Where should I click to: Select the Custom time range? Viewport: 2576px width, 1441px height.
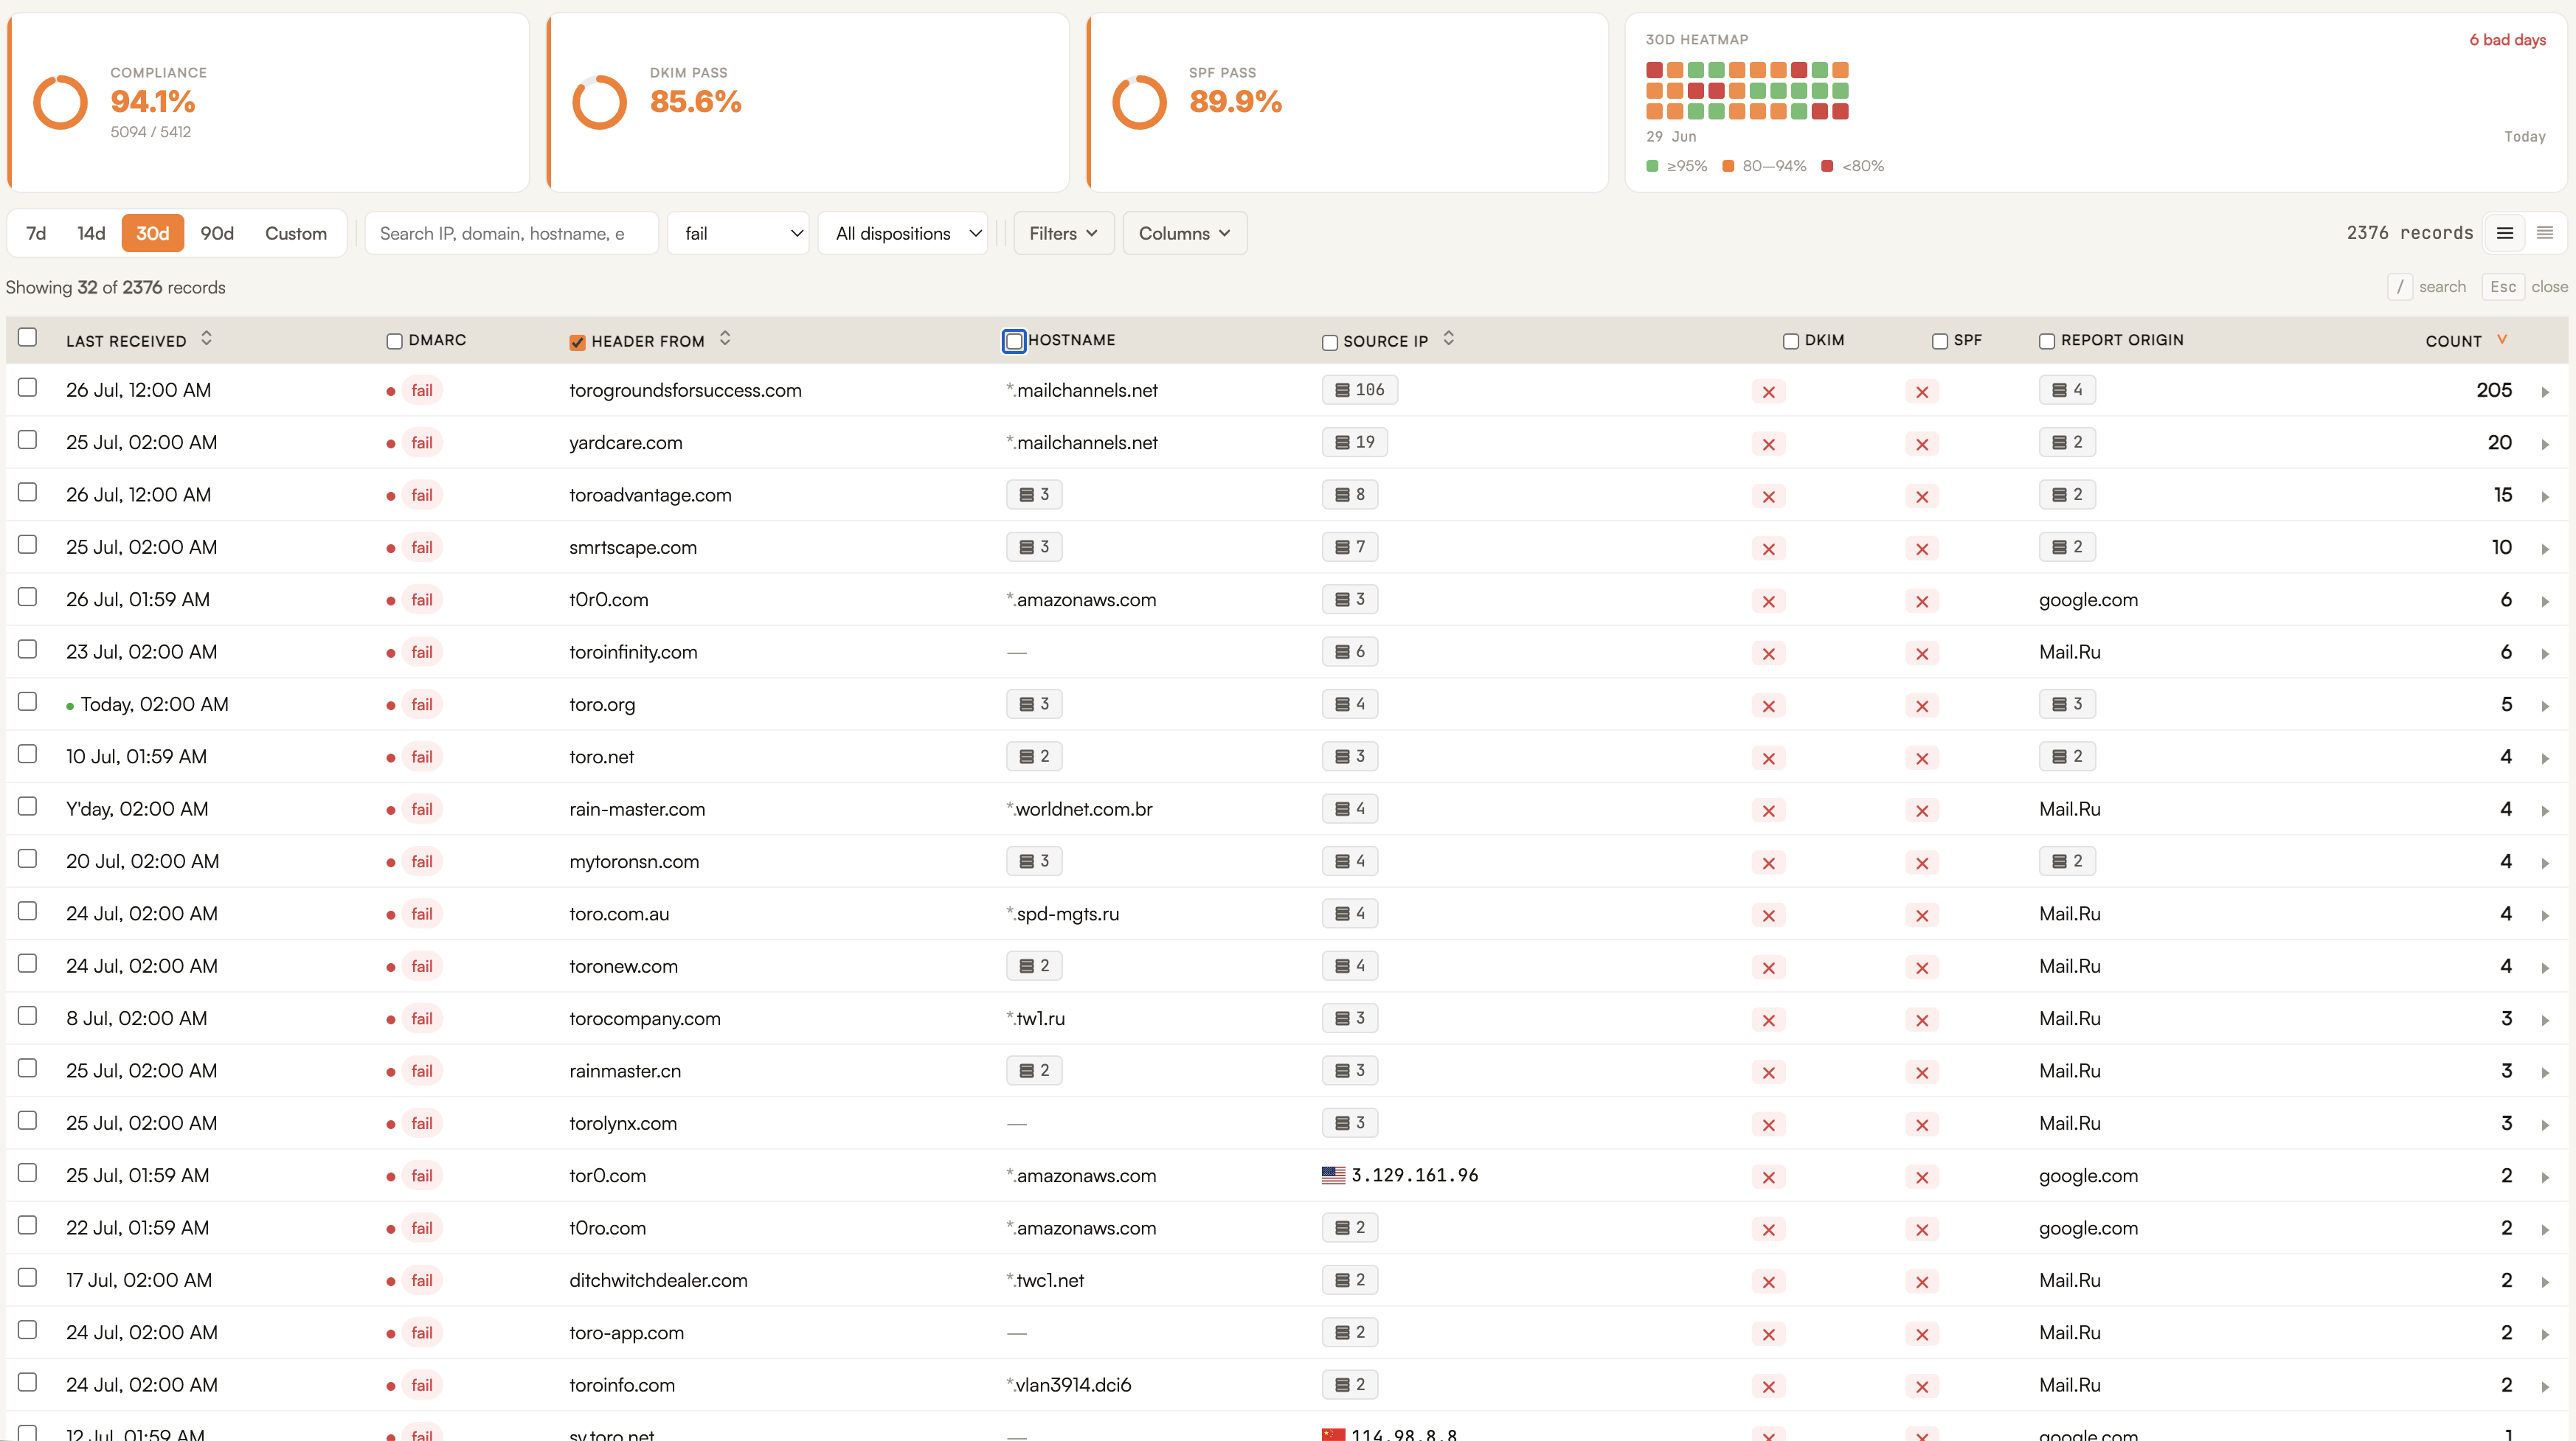click(x=296, y=233)
